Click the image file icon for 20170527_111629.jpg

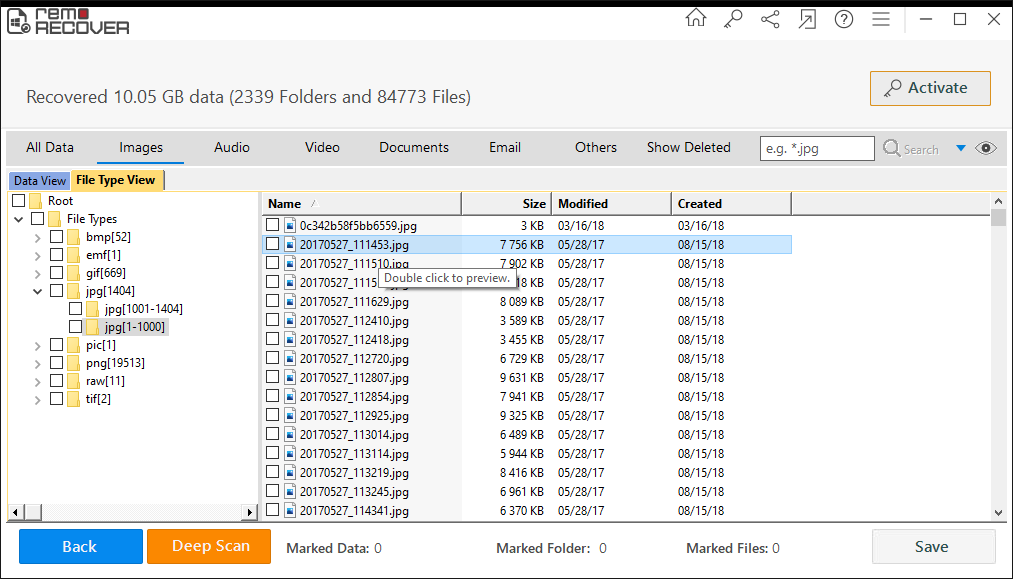[290, 301]
